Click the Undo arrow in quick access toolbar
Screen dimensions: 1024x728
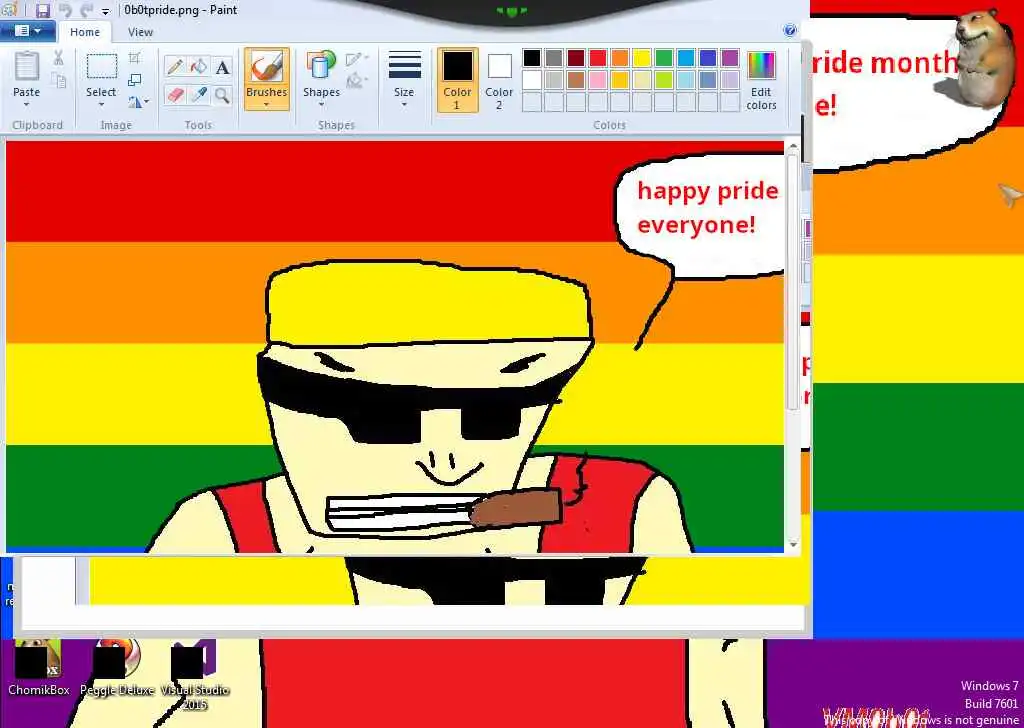pos(65,10)
